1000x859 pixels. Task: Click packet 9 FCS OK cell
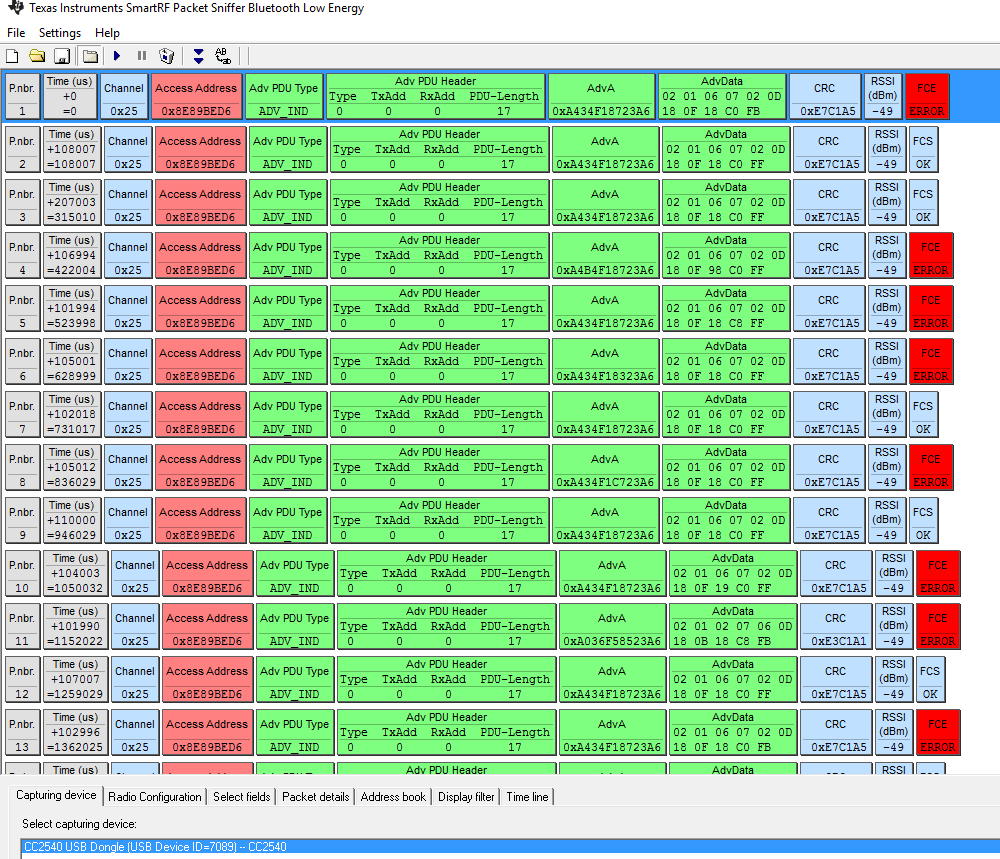pos(923,520)
